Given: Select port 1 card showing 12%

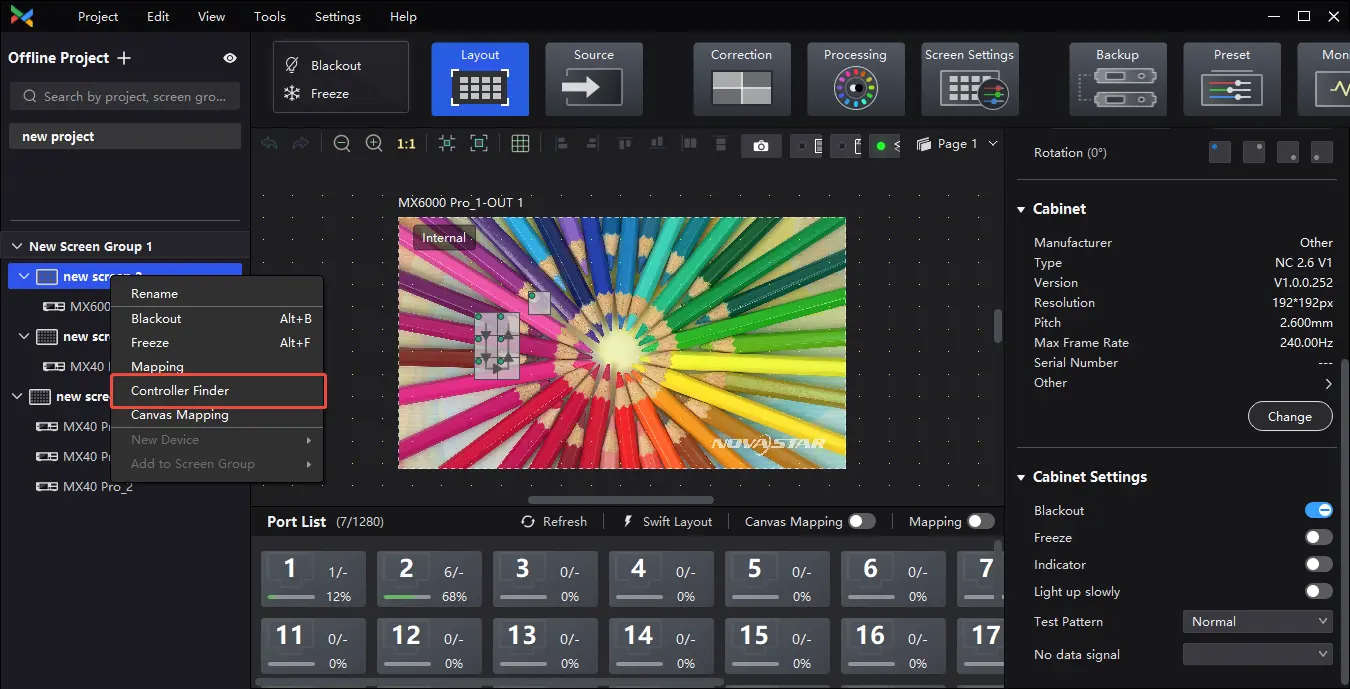Looking at the screenshot, I should (x=313, y=579).
